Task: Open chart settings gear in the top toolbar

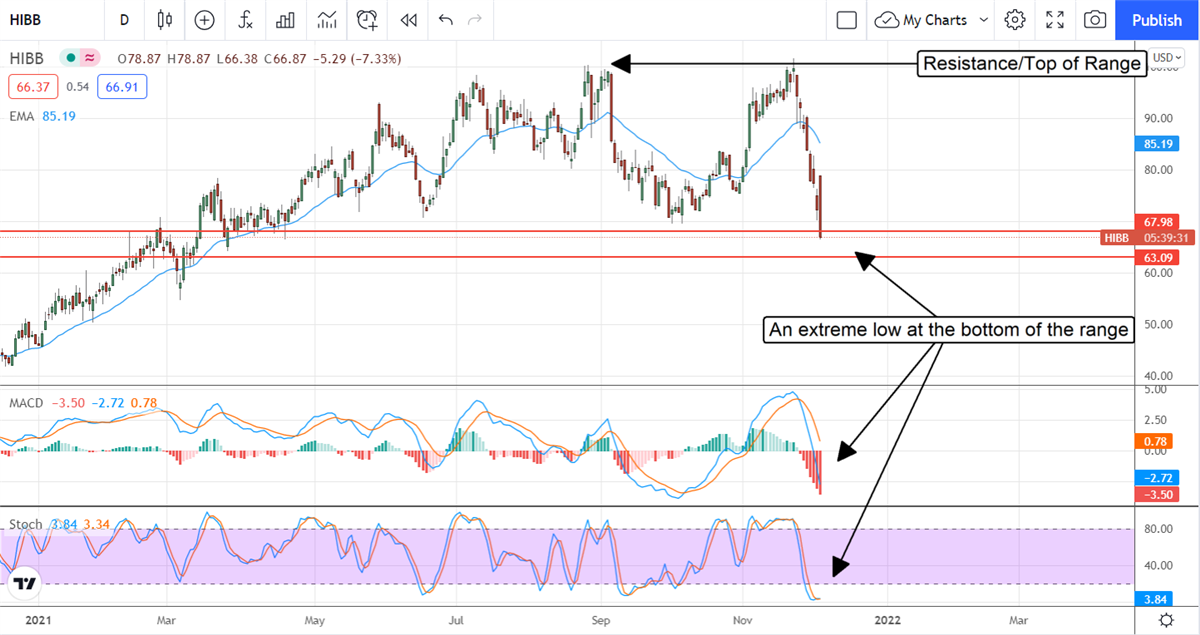Action: [x=1015, y=19]
